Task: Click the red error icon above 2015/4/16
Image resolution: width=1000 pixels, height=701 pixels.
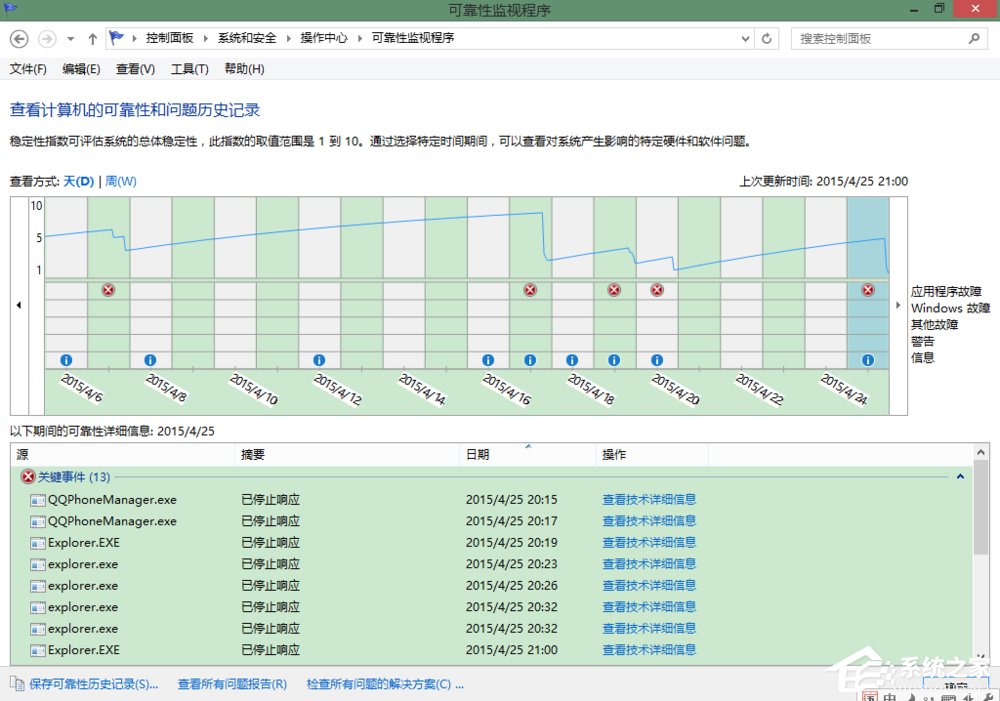Action: 530,290
